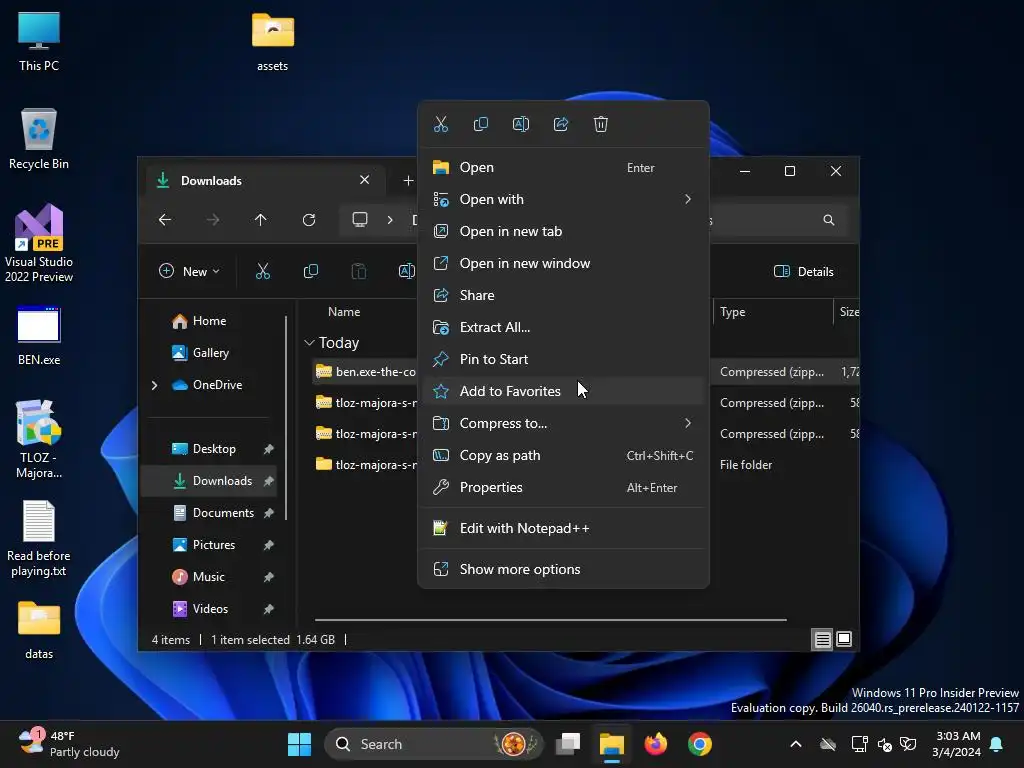Click the horizontal scrollbar in file list

[551, 620]
